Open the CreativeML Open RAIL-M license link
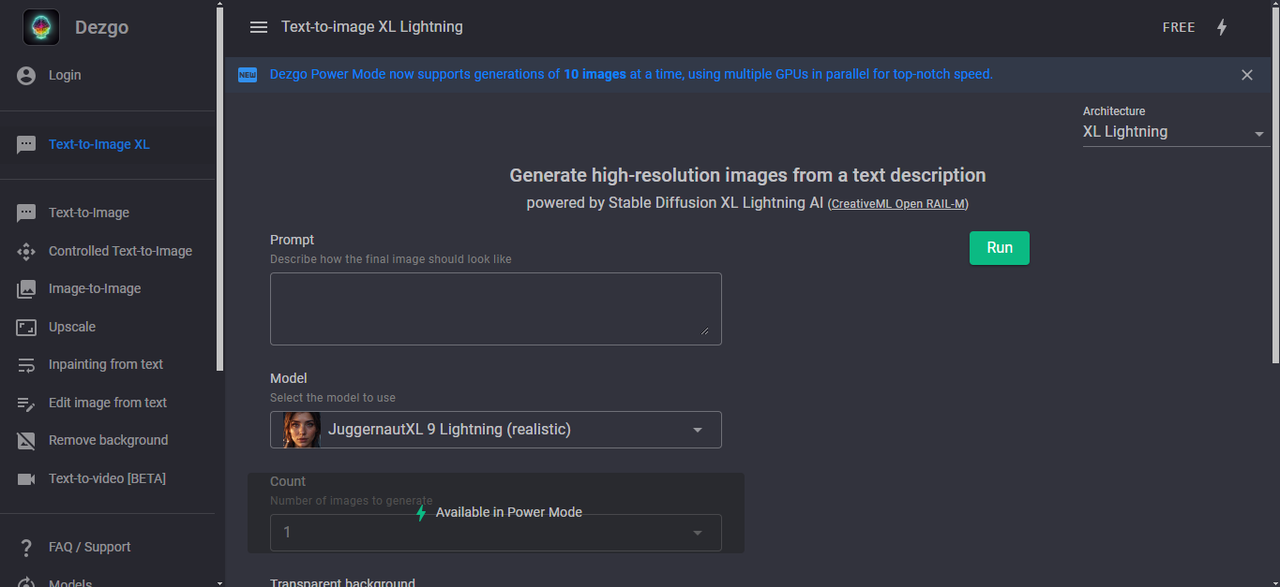This screenshot has height=587, width=1280. click(x=898, y=204)
